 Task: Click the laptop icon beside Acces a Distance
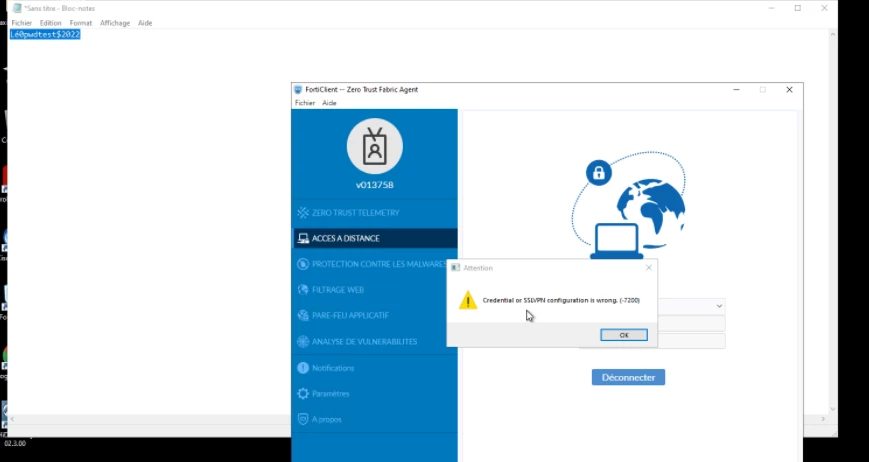[303, 238]
